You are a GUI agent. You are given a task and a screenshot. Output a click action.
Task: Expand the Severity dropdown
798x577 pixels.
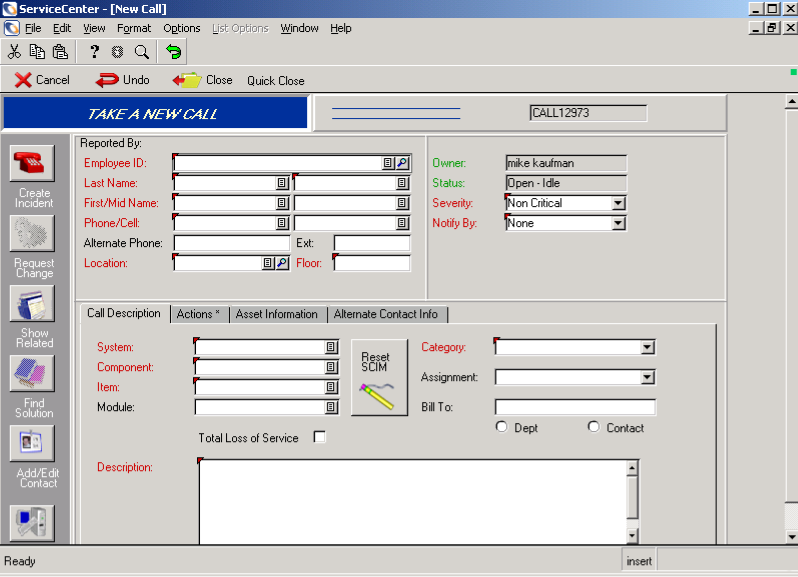(618, 203)
